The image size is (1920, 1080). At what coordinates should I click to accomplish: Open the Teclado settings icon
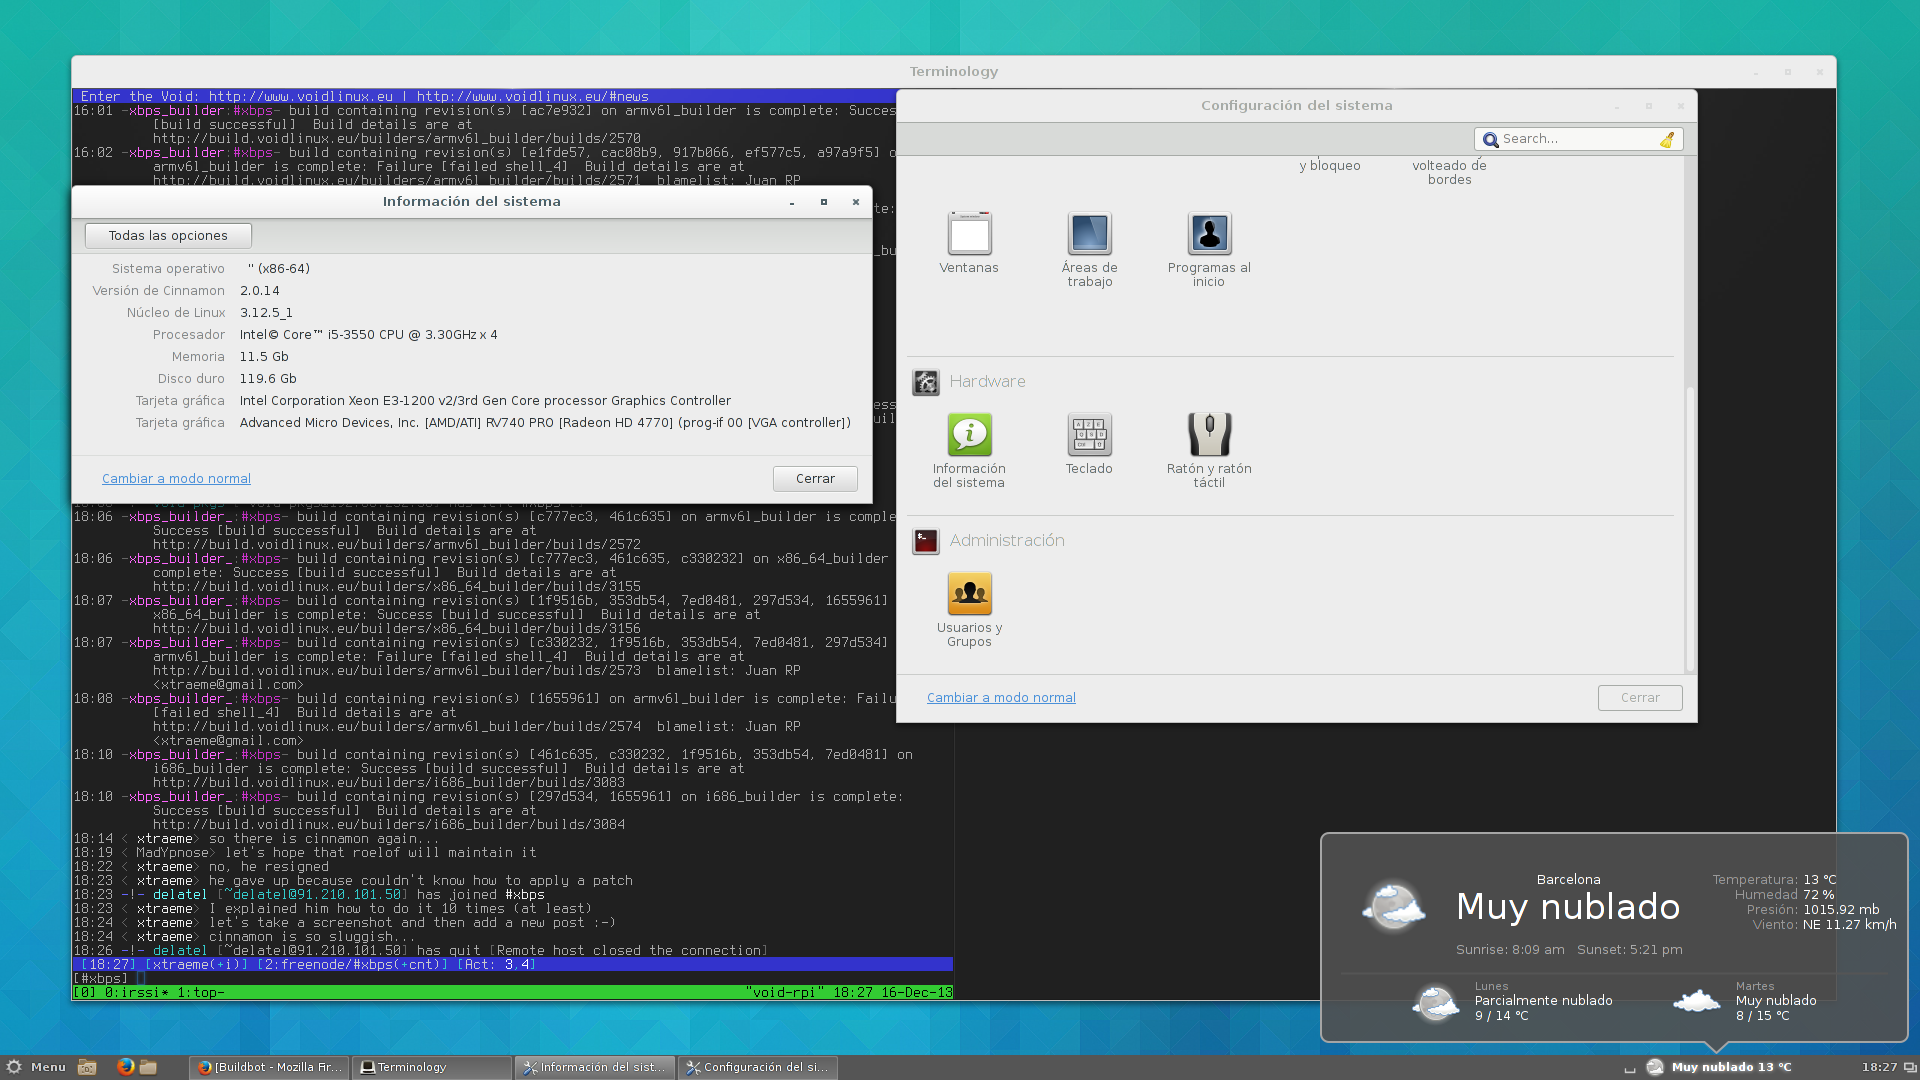point(1089,435)
